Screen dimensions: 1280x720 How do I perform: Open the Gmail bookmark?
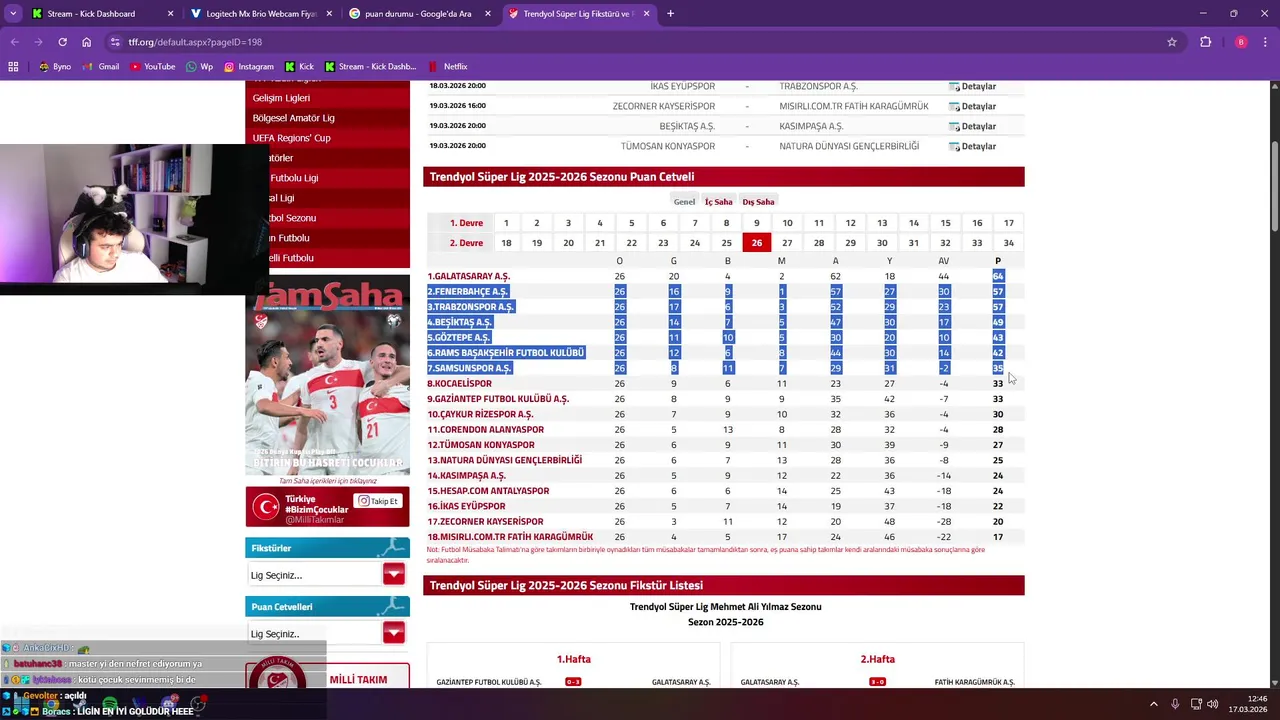pos(101,66)
